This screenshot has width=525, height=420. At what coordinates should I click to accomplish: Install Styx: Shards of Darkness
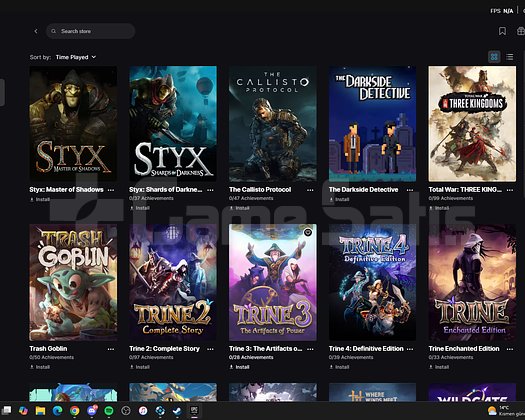coord(140,208)
